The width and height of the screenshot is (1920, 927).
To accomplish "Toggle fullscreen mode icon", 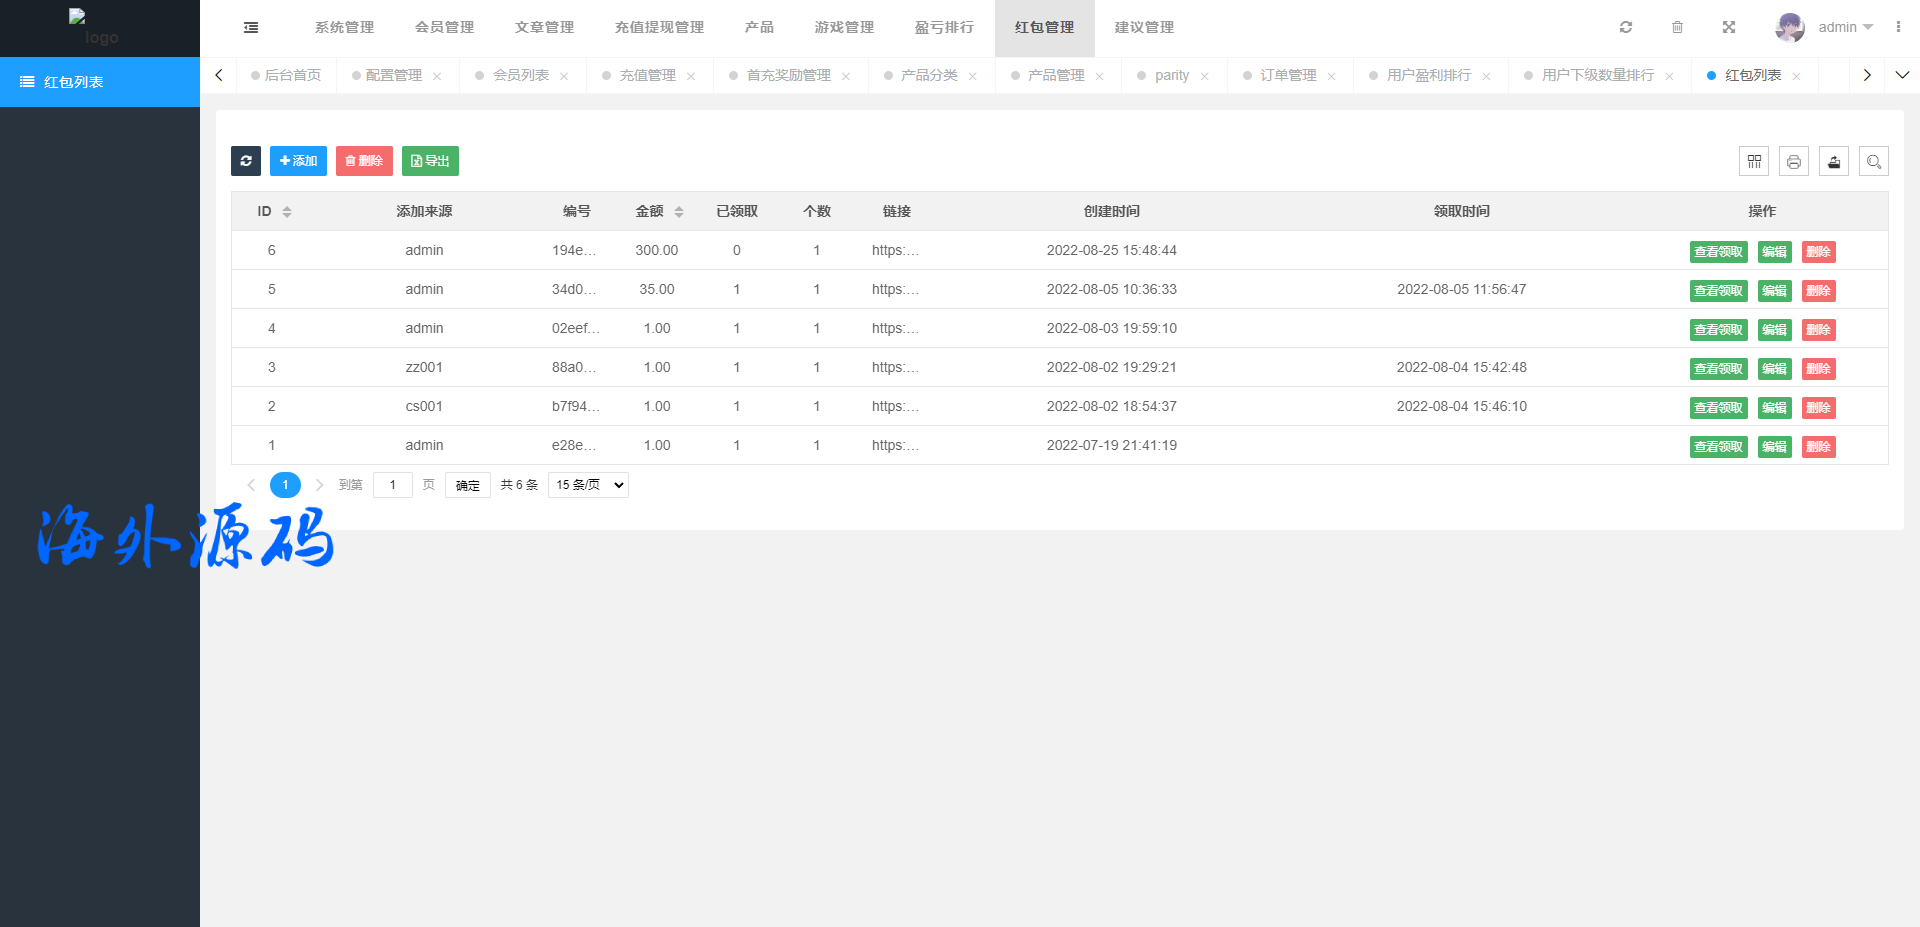I will (1729, 28).
